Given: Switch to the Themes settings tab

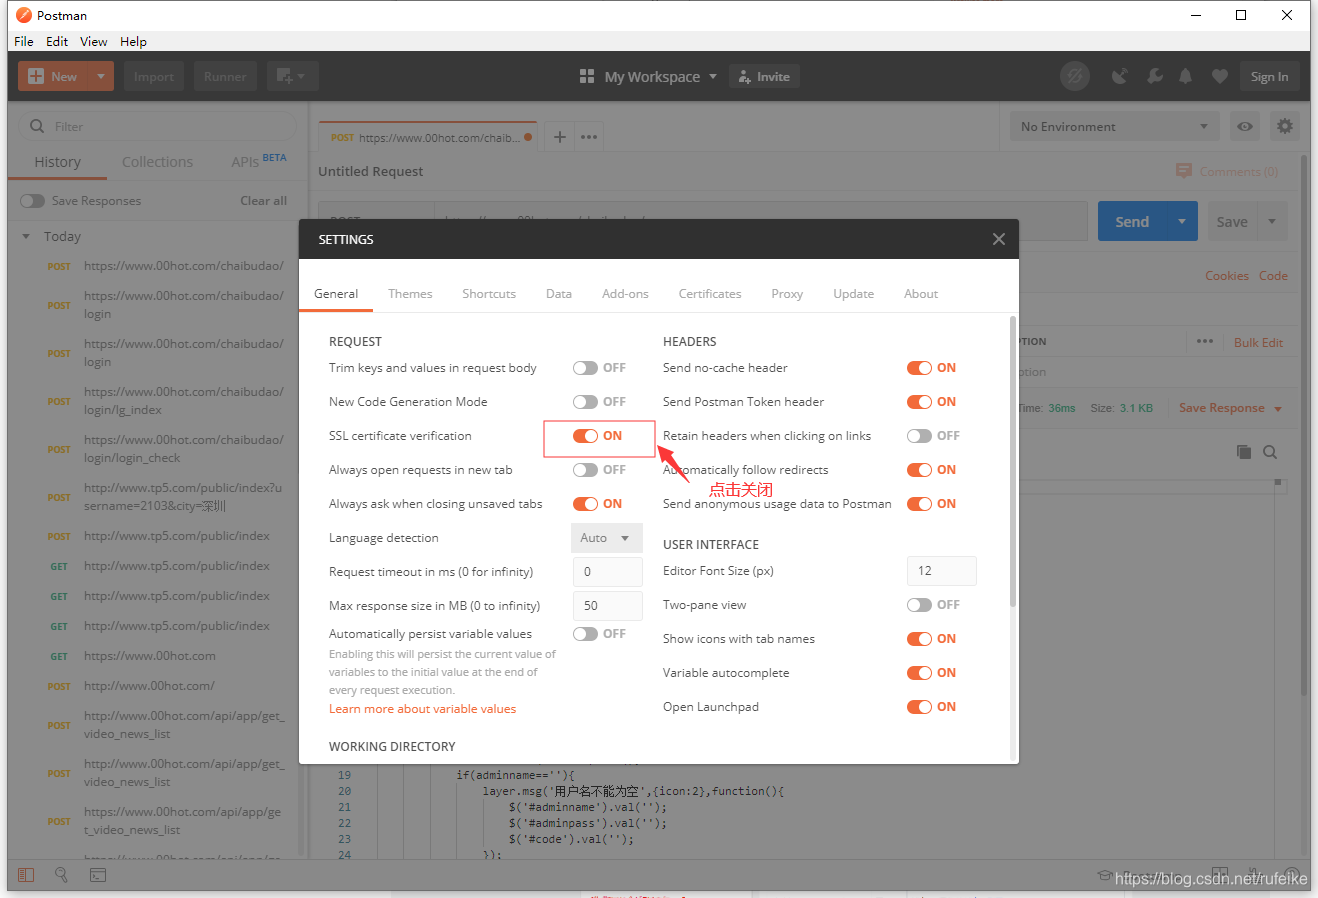Looking at the screenshot, I should (410, 294).
